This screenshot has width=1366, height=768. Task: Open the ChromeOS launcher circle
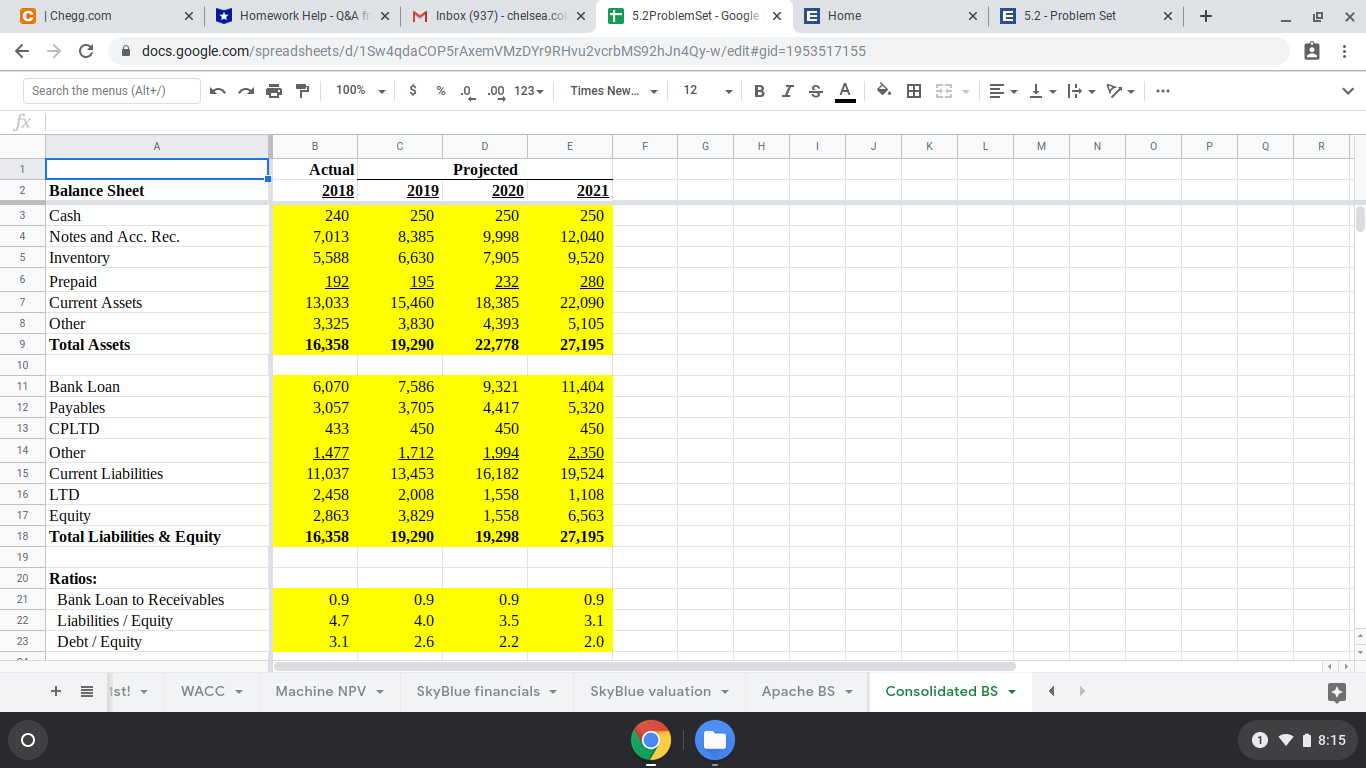28,740
